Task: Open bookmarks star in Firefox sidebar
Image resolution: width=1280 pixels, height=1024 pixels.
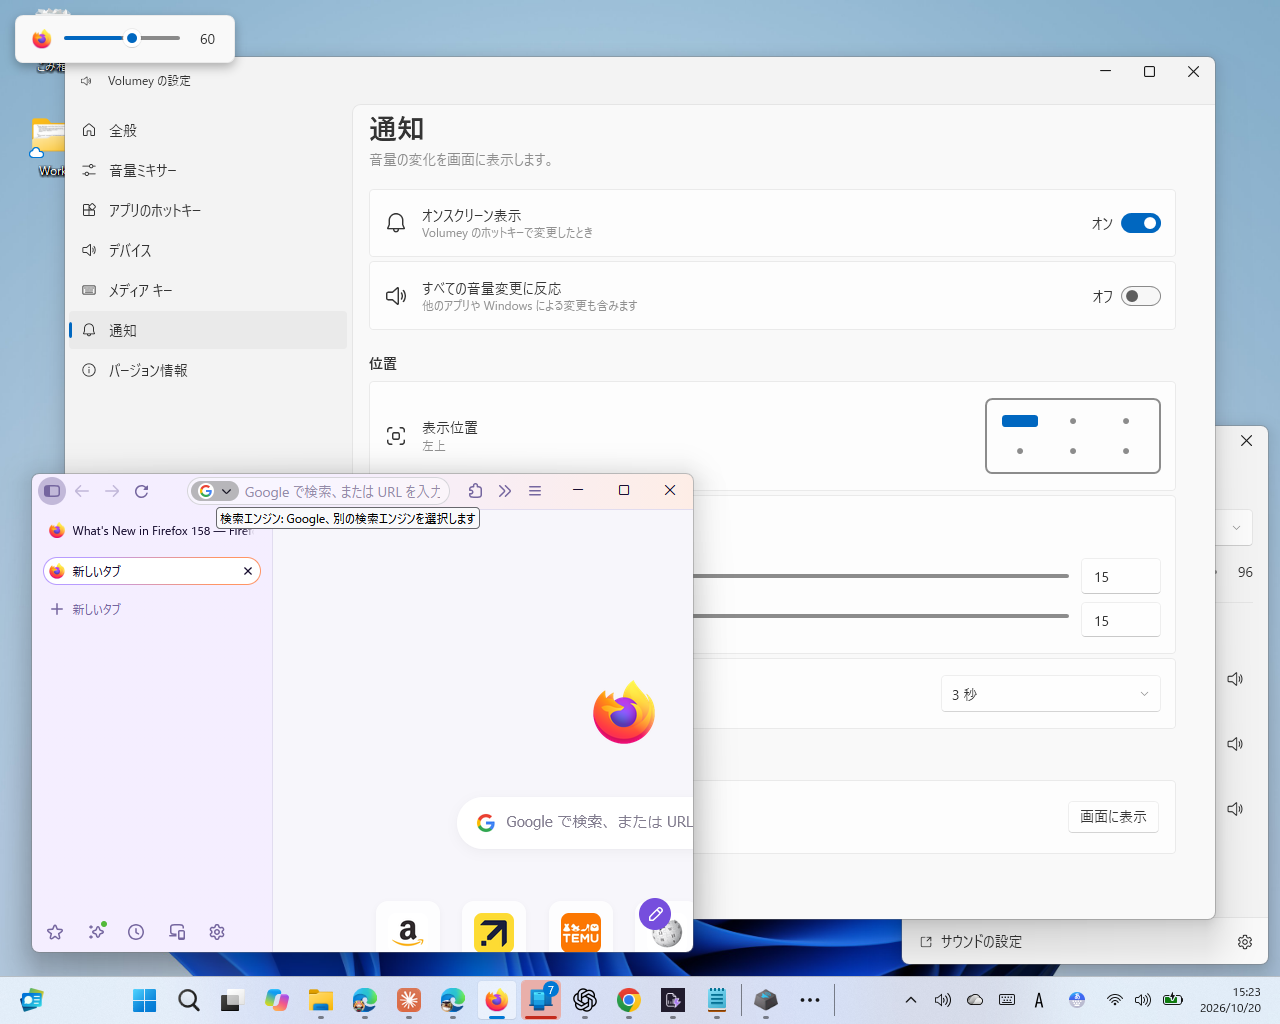Action: coord(55,932)
